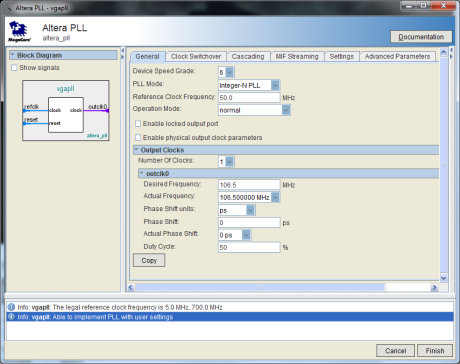This screenshot has width=460, height=364.
Task: Click the Documentation button
Action: click(421, 37)
